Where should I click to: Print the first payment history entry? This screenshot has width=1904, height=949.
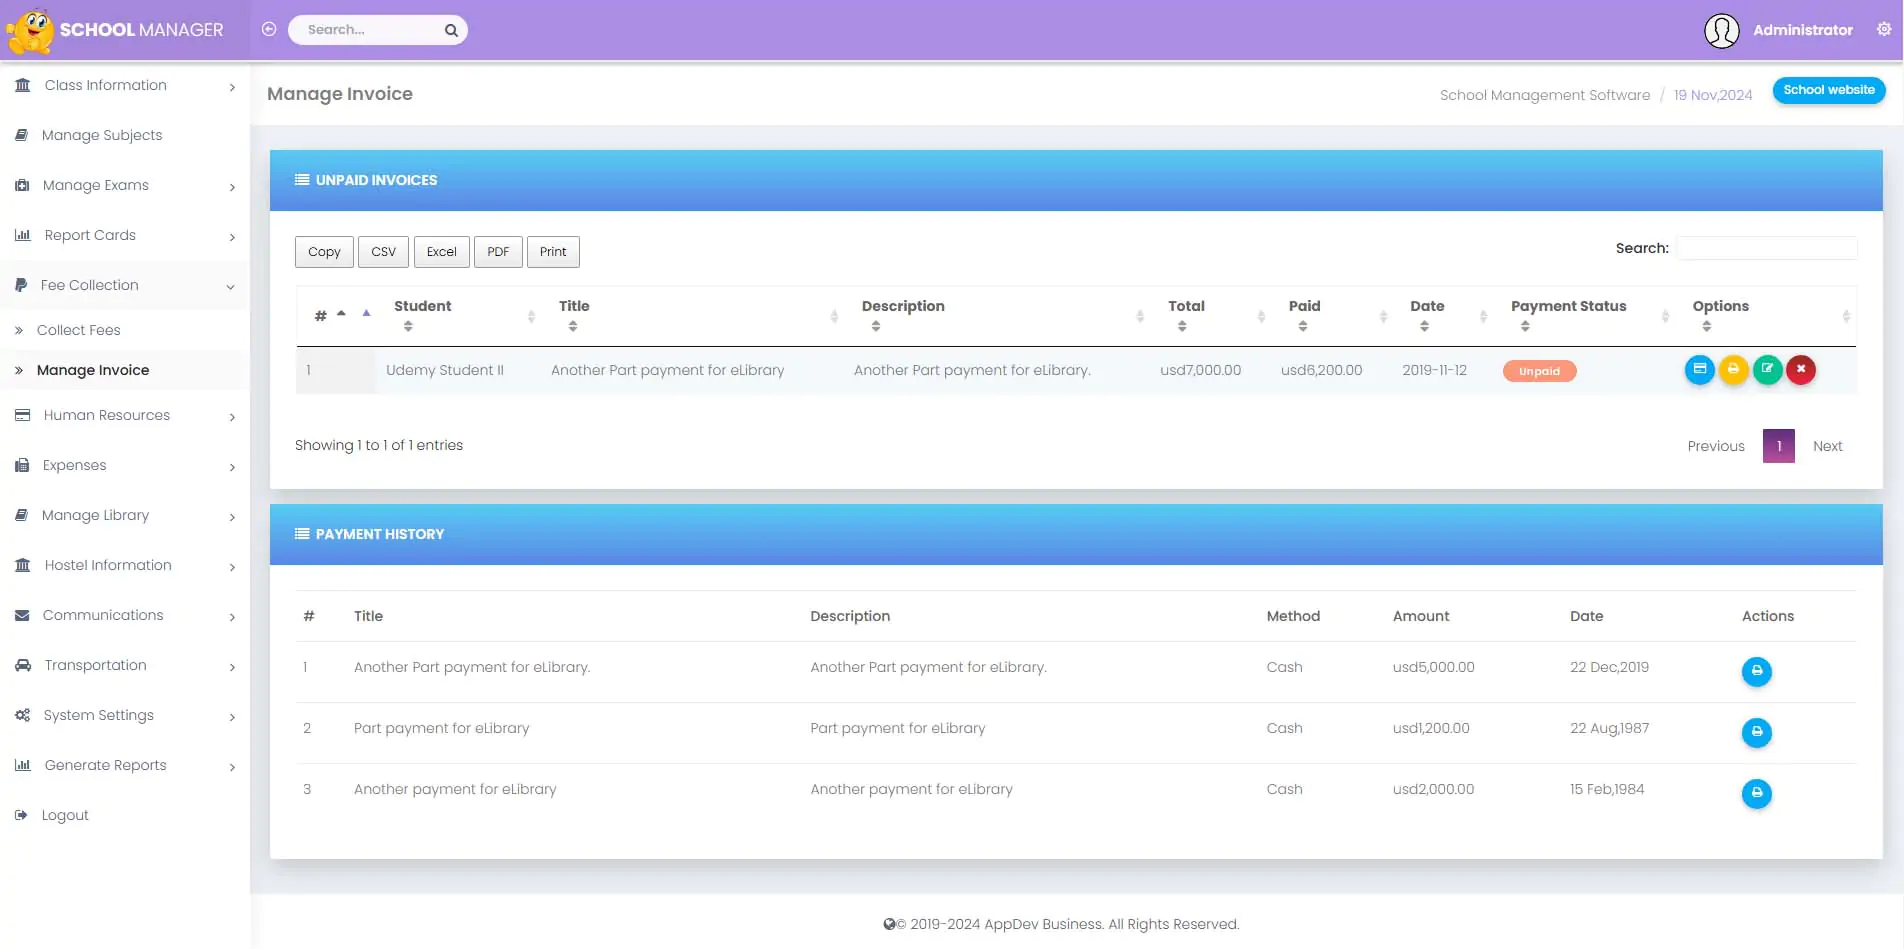click(x=1756, y=671)
